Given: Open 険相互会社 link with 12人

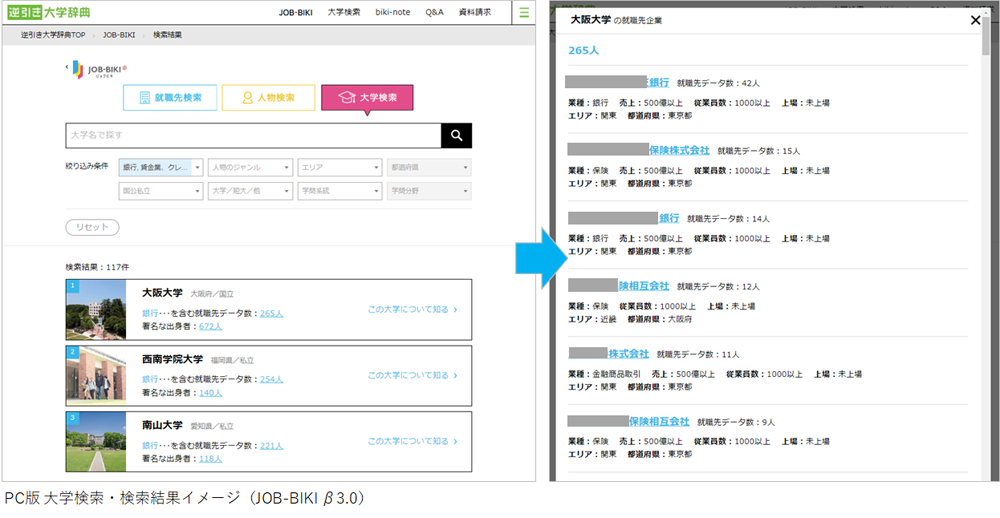Looking at the screenshot, I should 643,286.
